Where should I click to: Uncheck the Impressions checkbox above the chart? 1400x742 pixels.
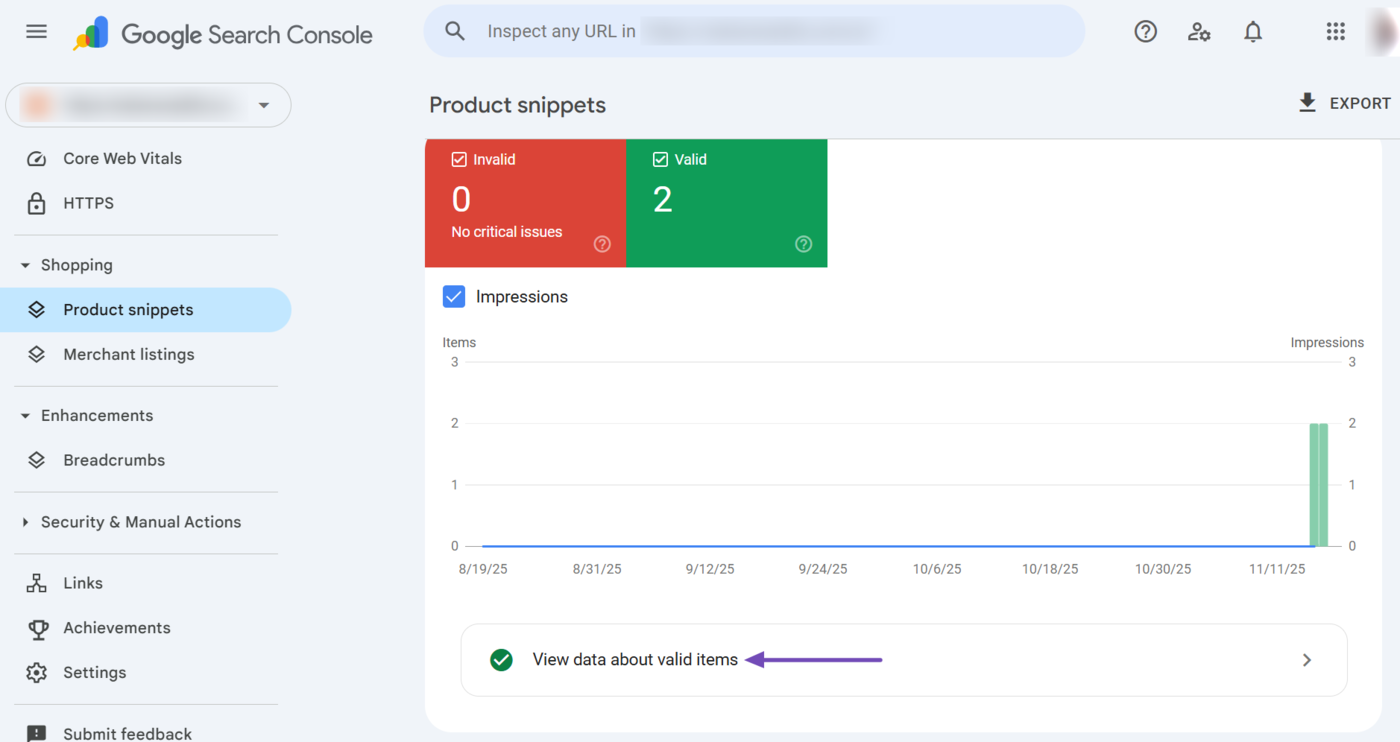pyautogui.click(x=455, y=296)
